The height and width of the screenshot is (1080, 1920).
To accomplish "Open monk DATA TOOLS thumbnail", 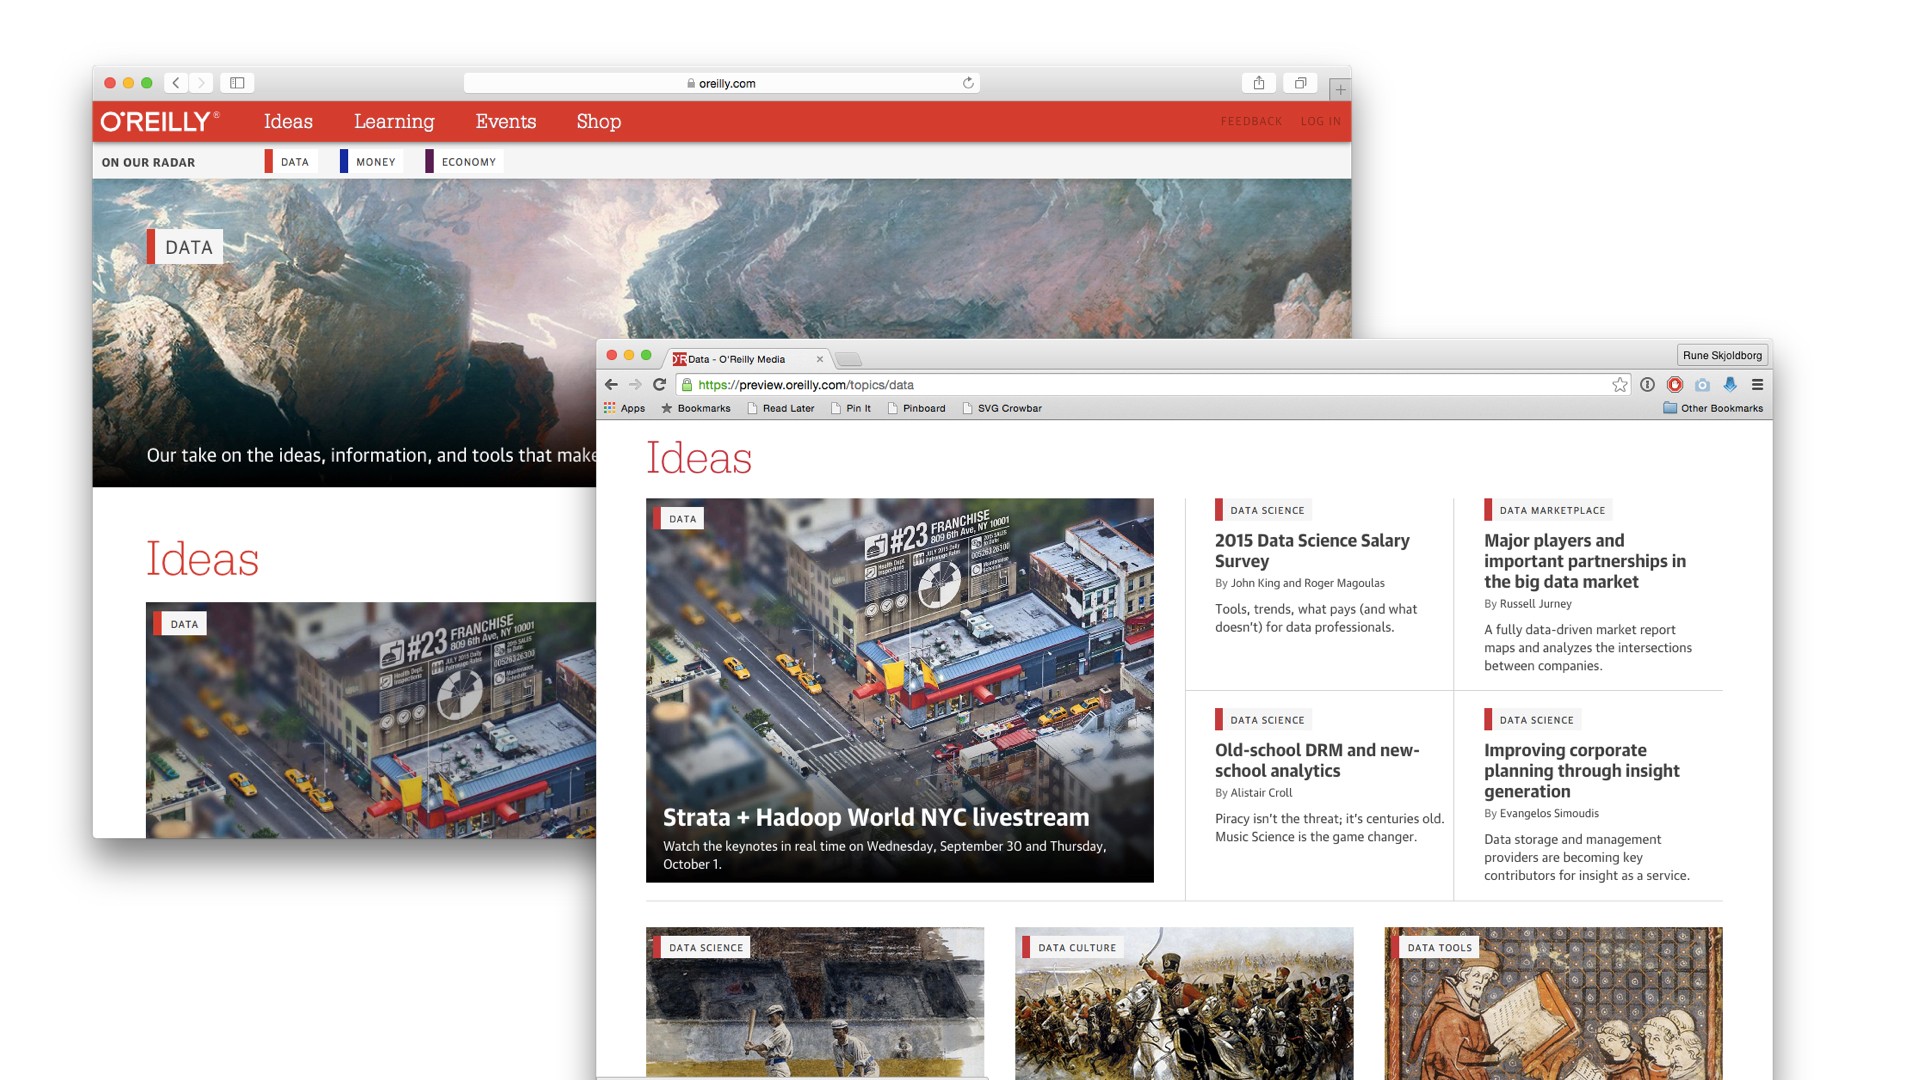I will (x=1553, y=1003).
